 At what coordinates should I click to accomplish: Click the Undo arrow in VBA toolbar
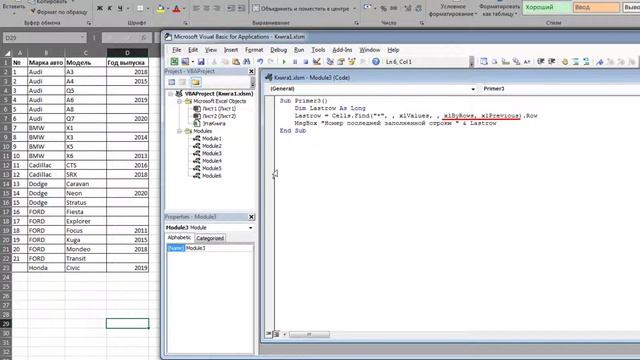pos(260,62)
